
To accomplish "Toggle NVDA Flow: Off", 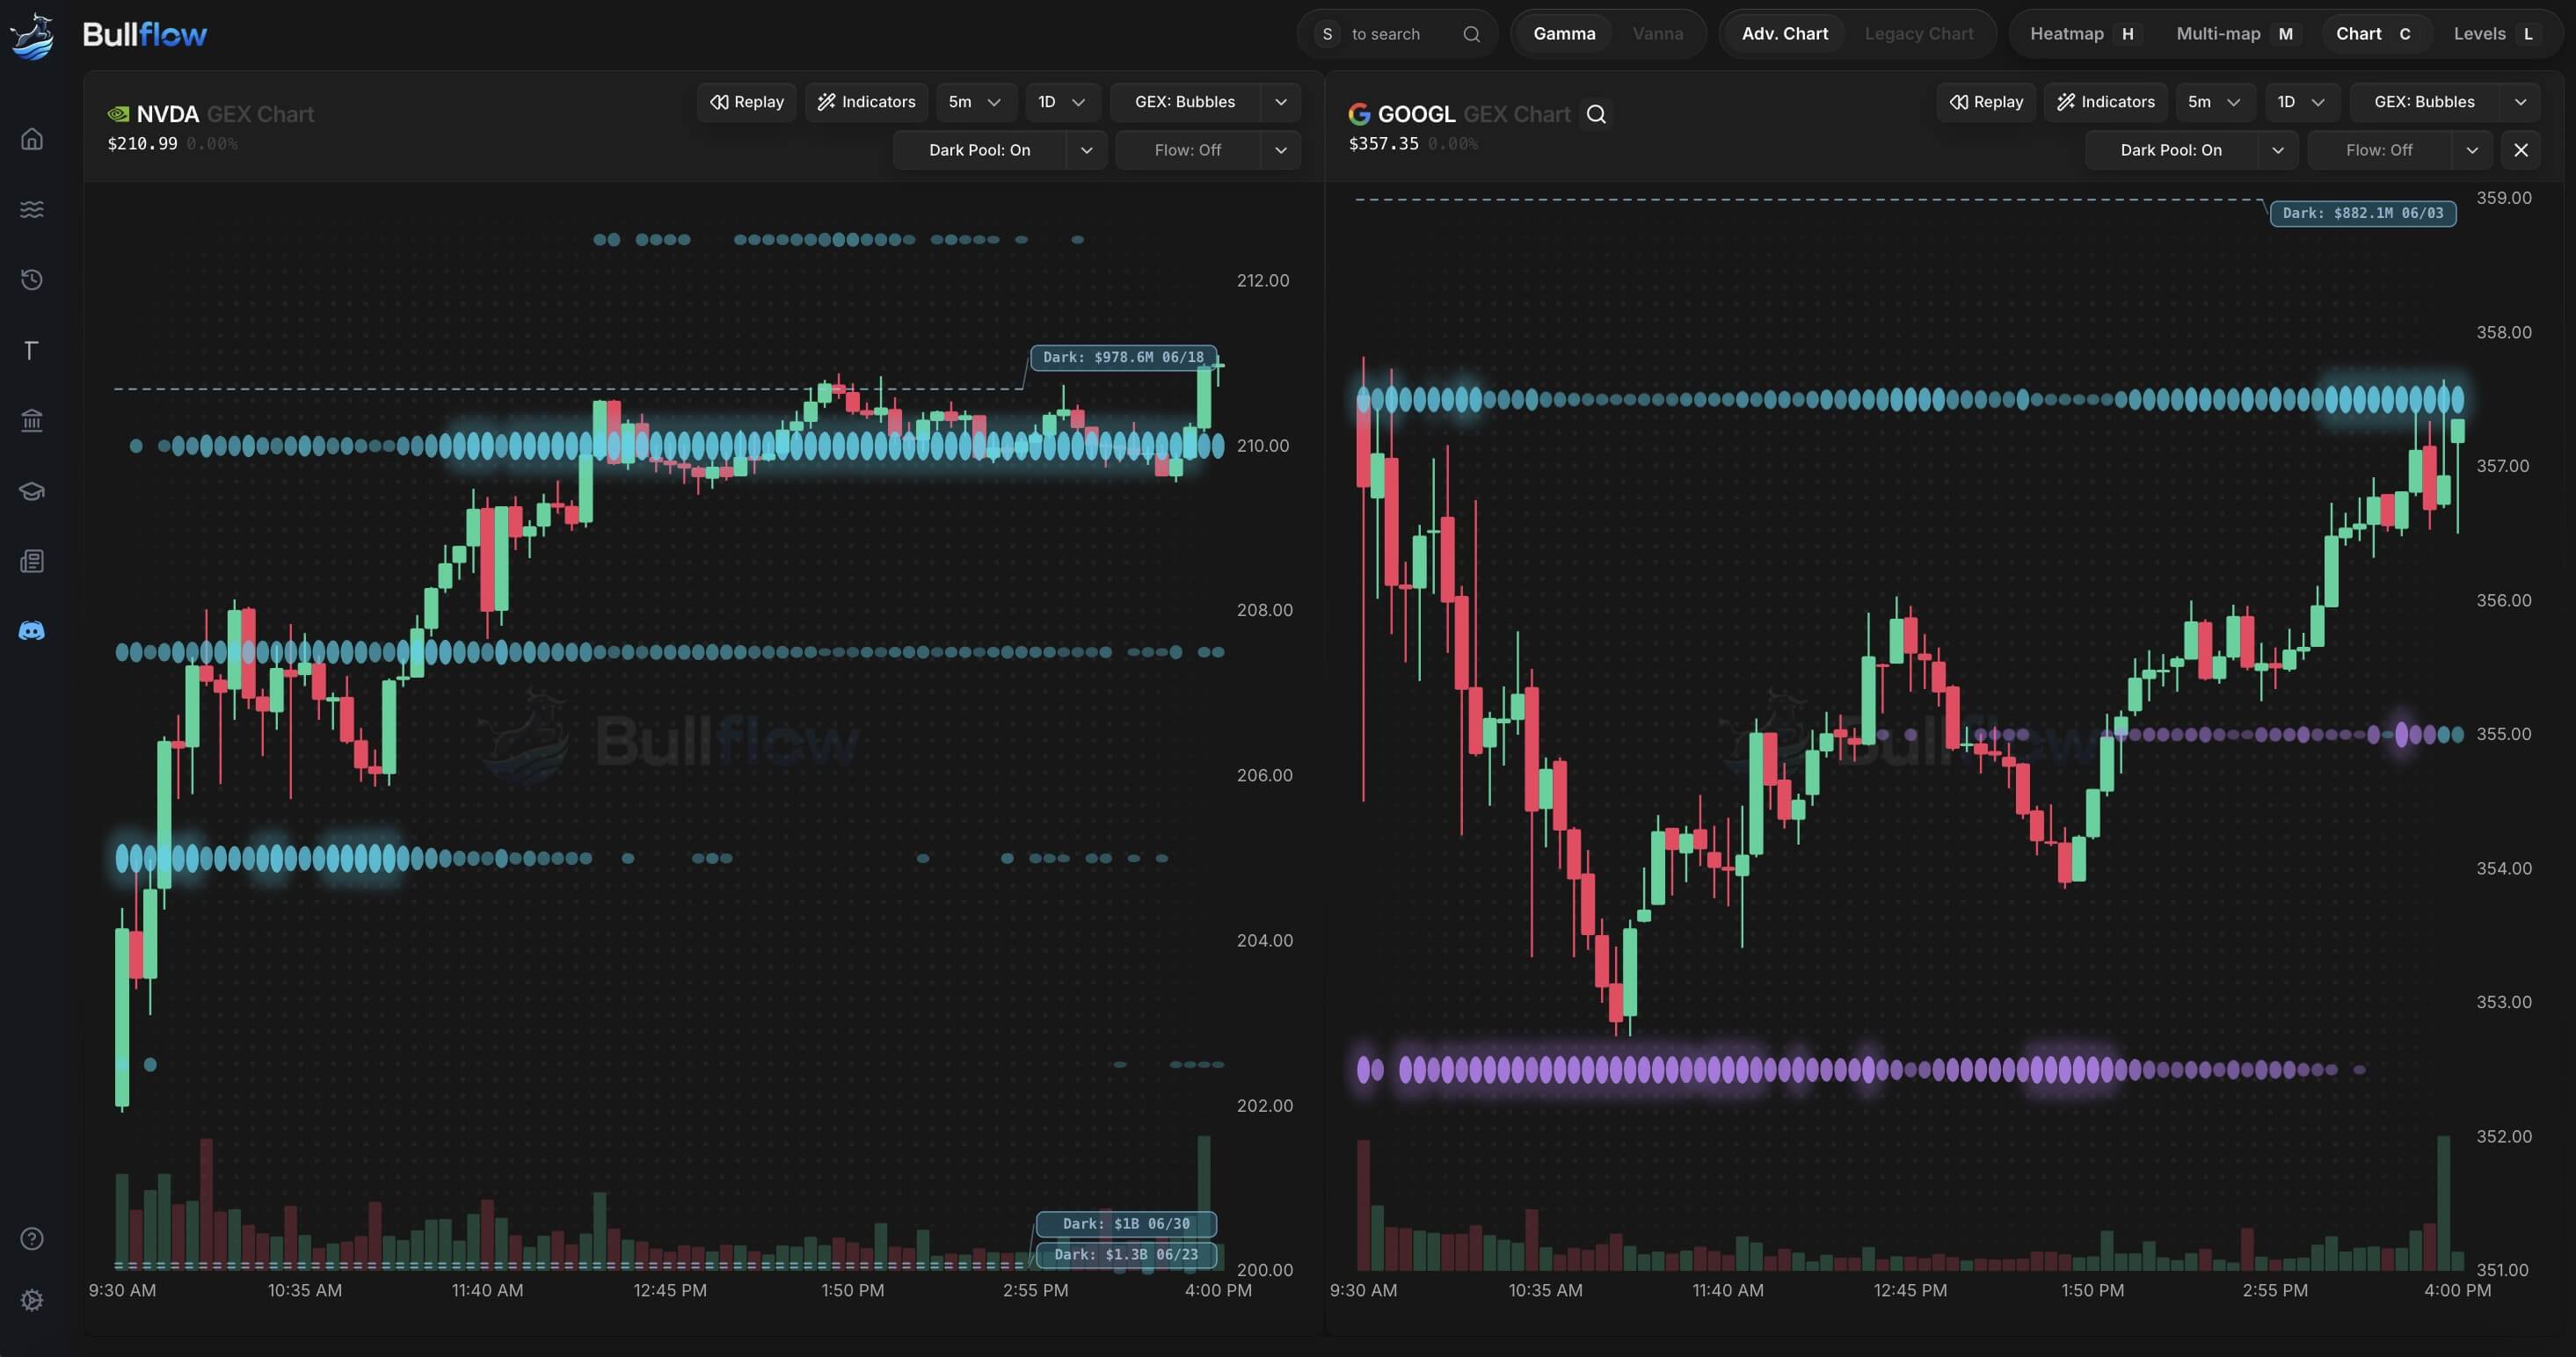I will pos(1187,150).
